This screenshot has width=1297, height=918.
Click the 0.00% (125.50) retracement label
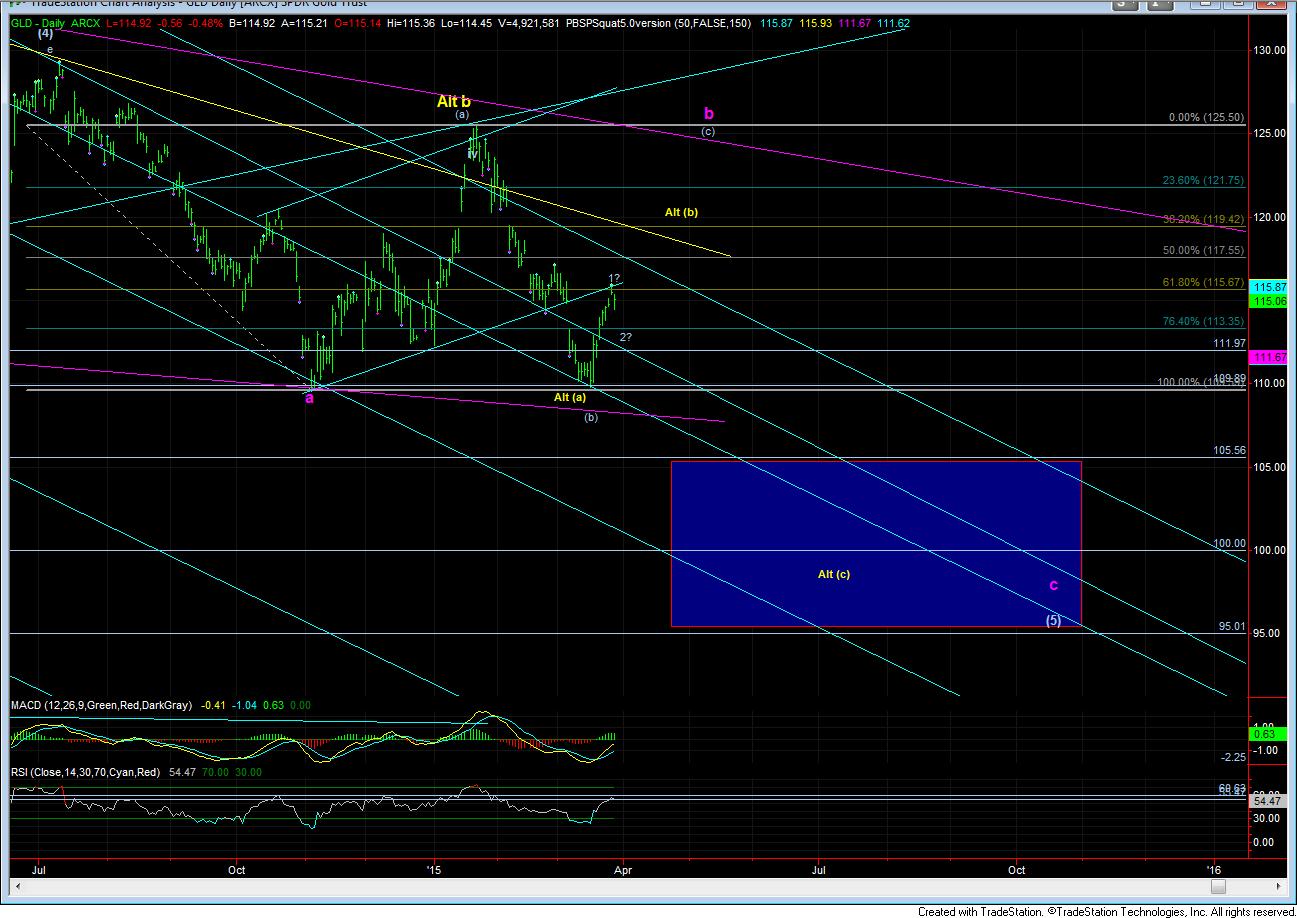(1204, 117)
